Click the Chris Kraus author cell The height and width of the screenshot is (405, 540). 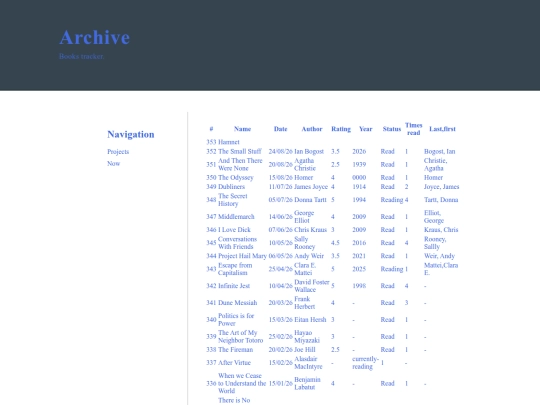(310, 230)
